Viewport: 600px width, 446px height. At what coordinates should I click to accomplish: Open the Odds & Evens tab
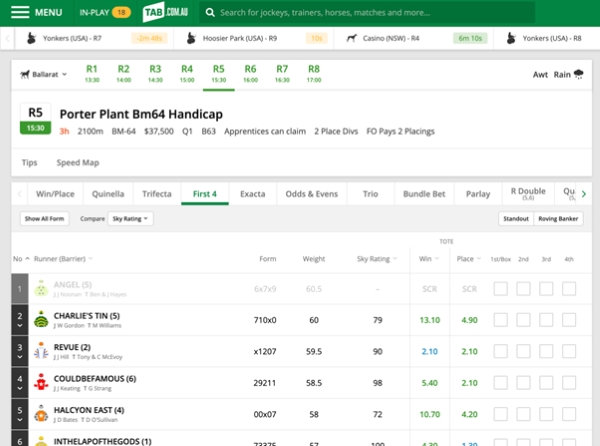[x=311, y=194]
